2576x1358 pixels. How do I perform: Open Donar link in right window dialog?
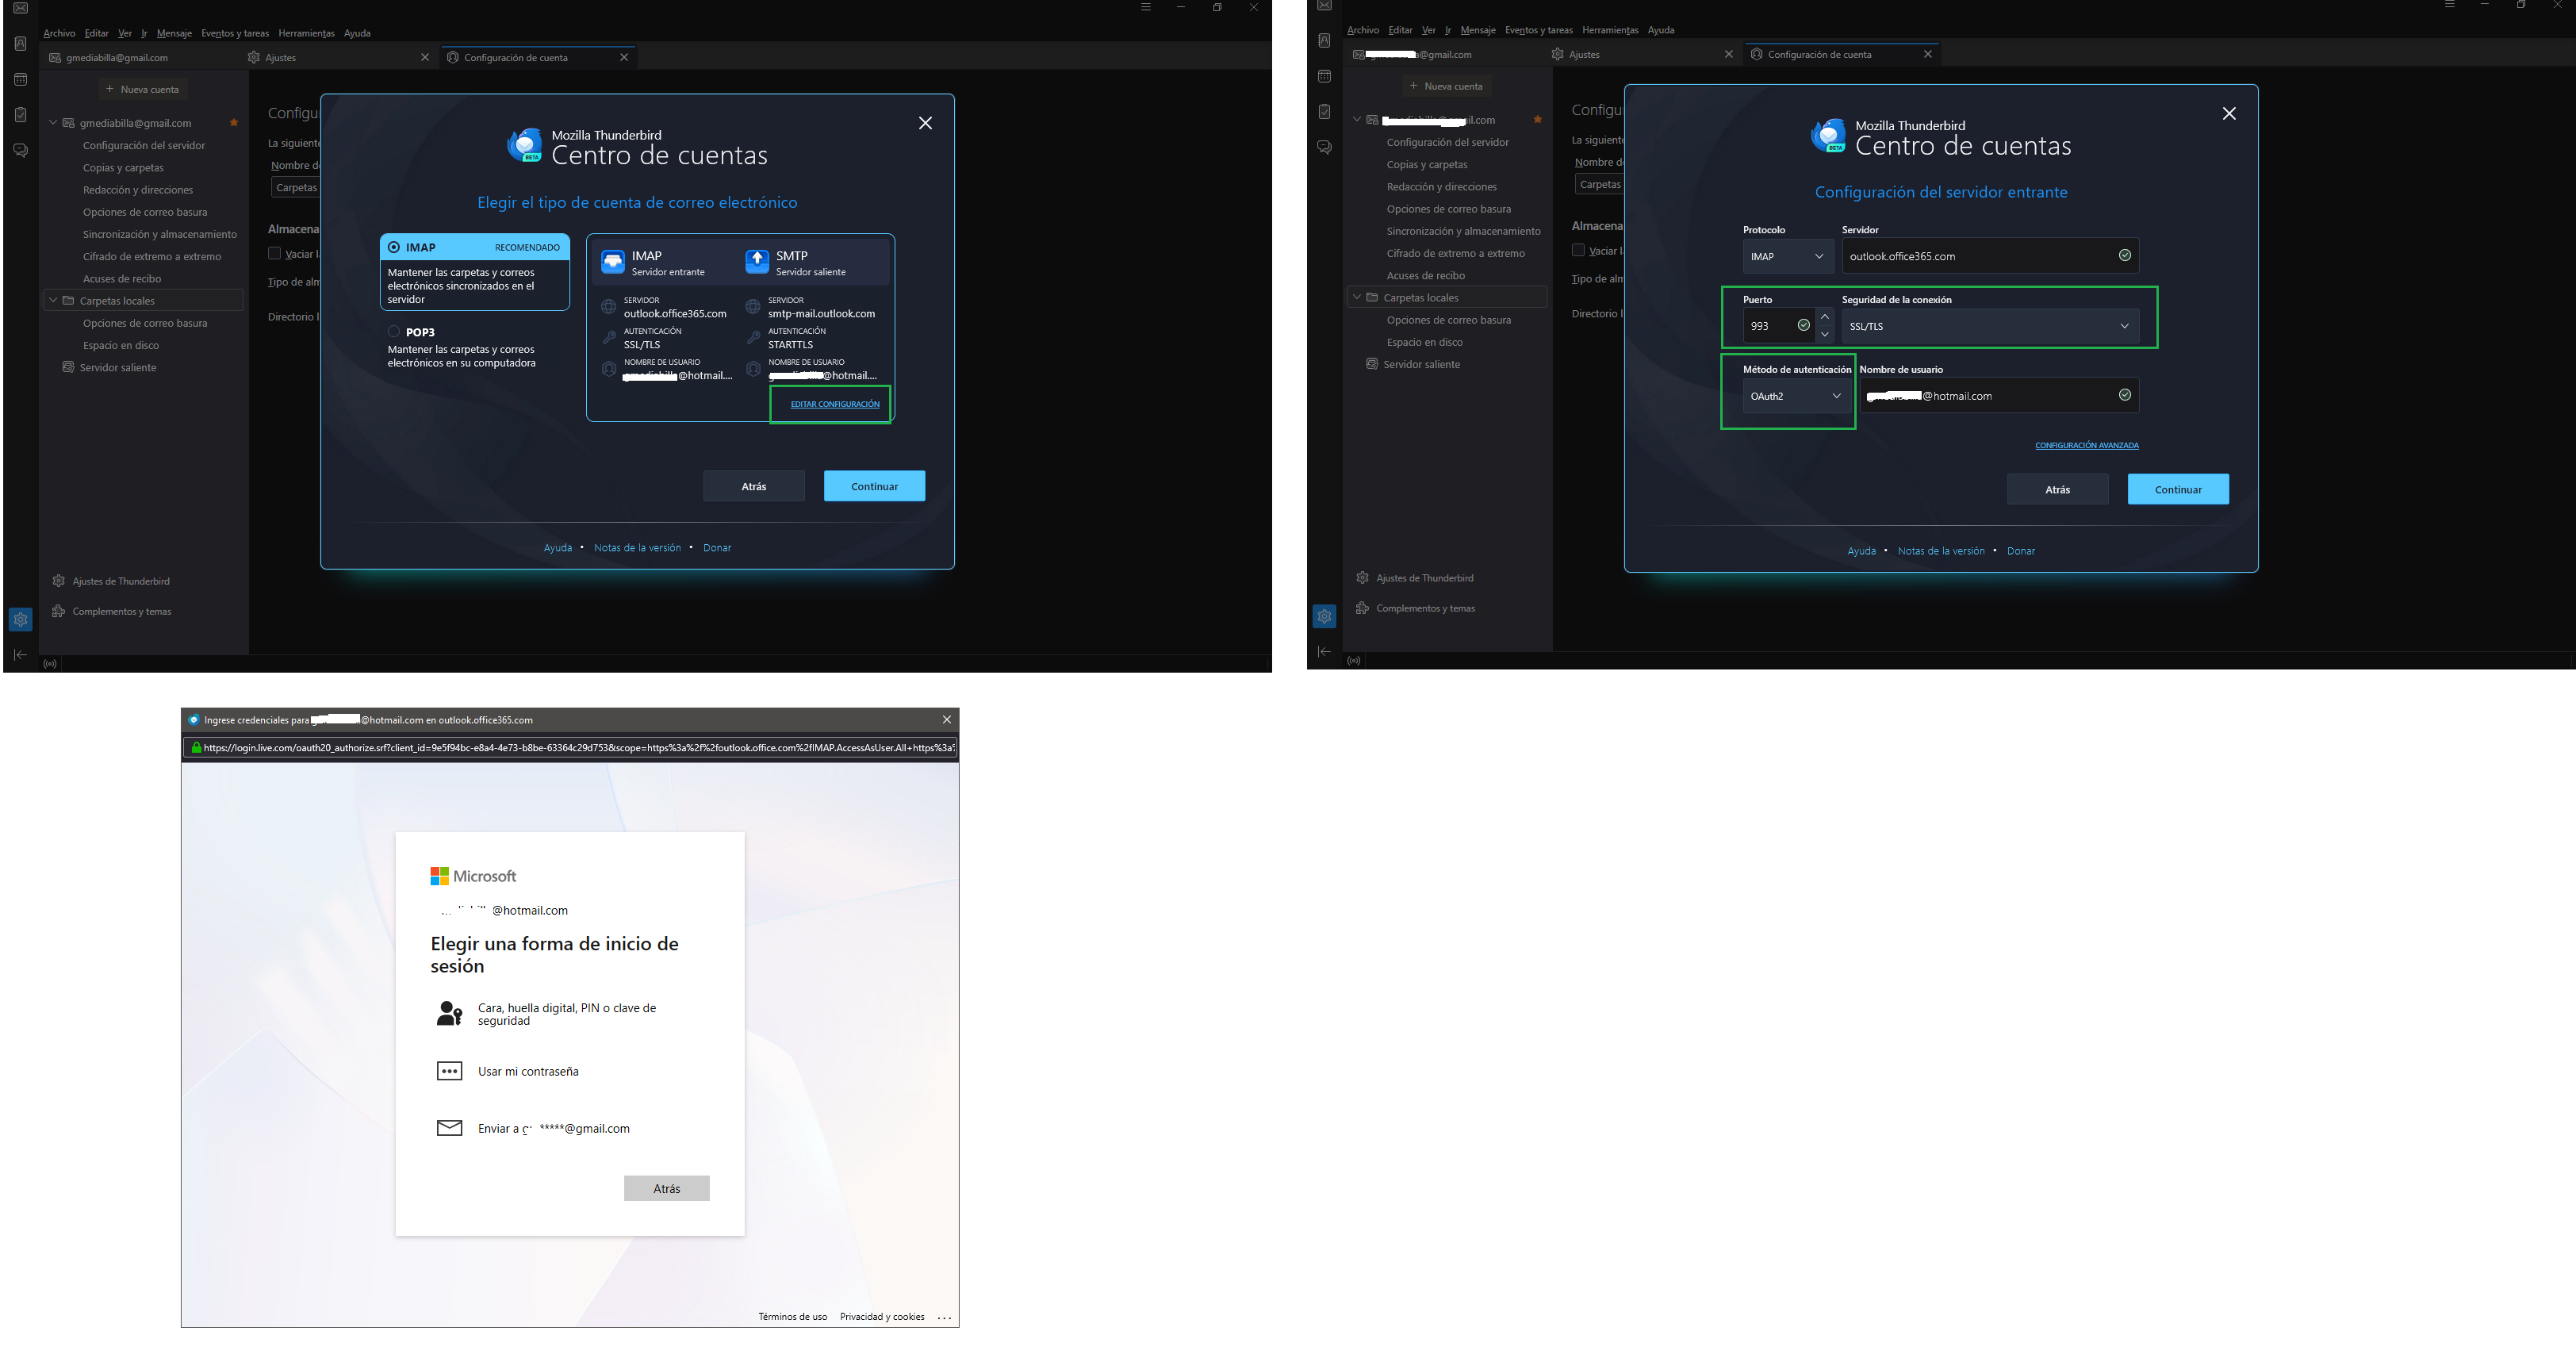pyautogui.click(x=2021, y=551)
